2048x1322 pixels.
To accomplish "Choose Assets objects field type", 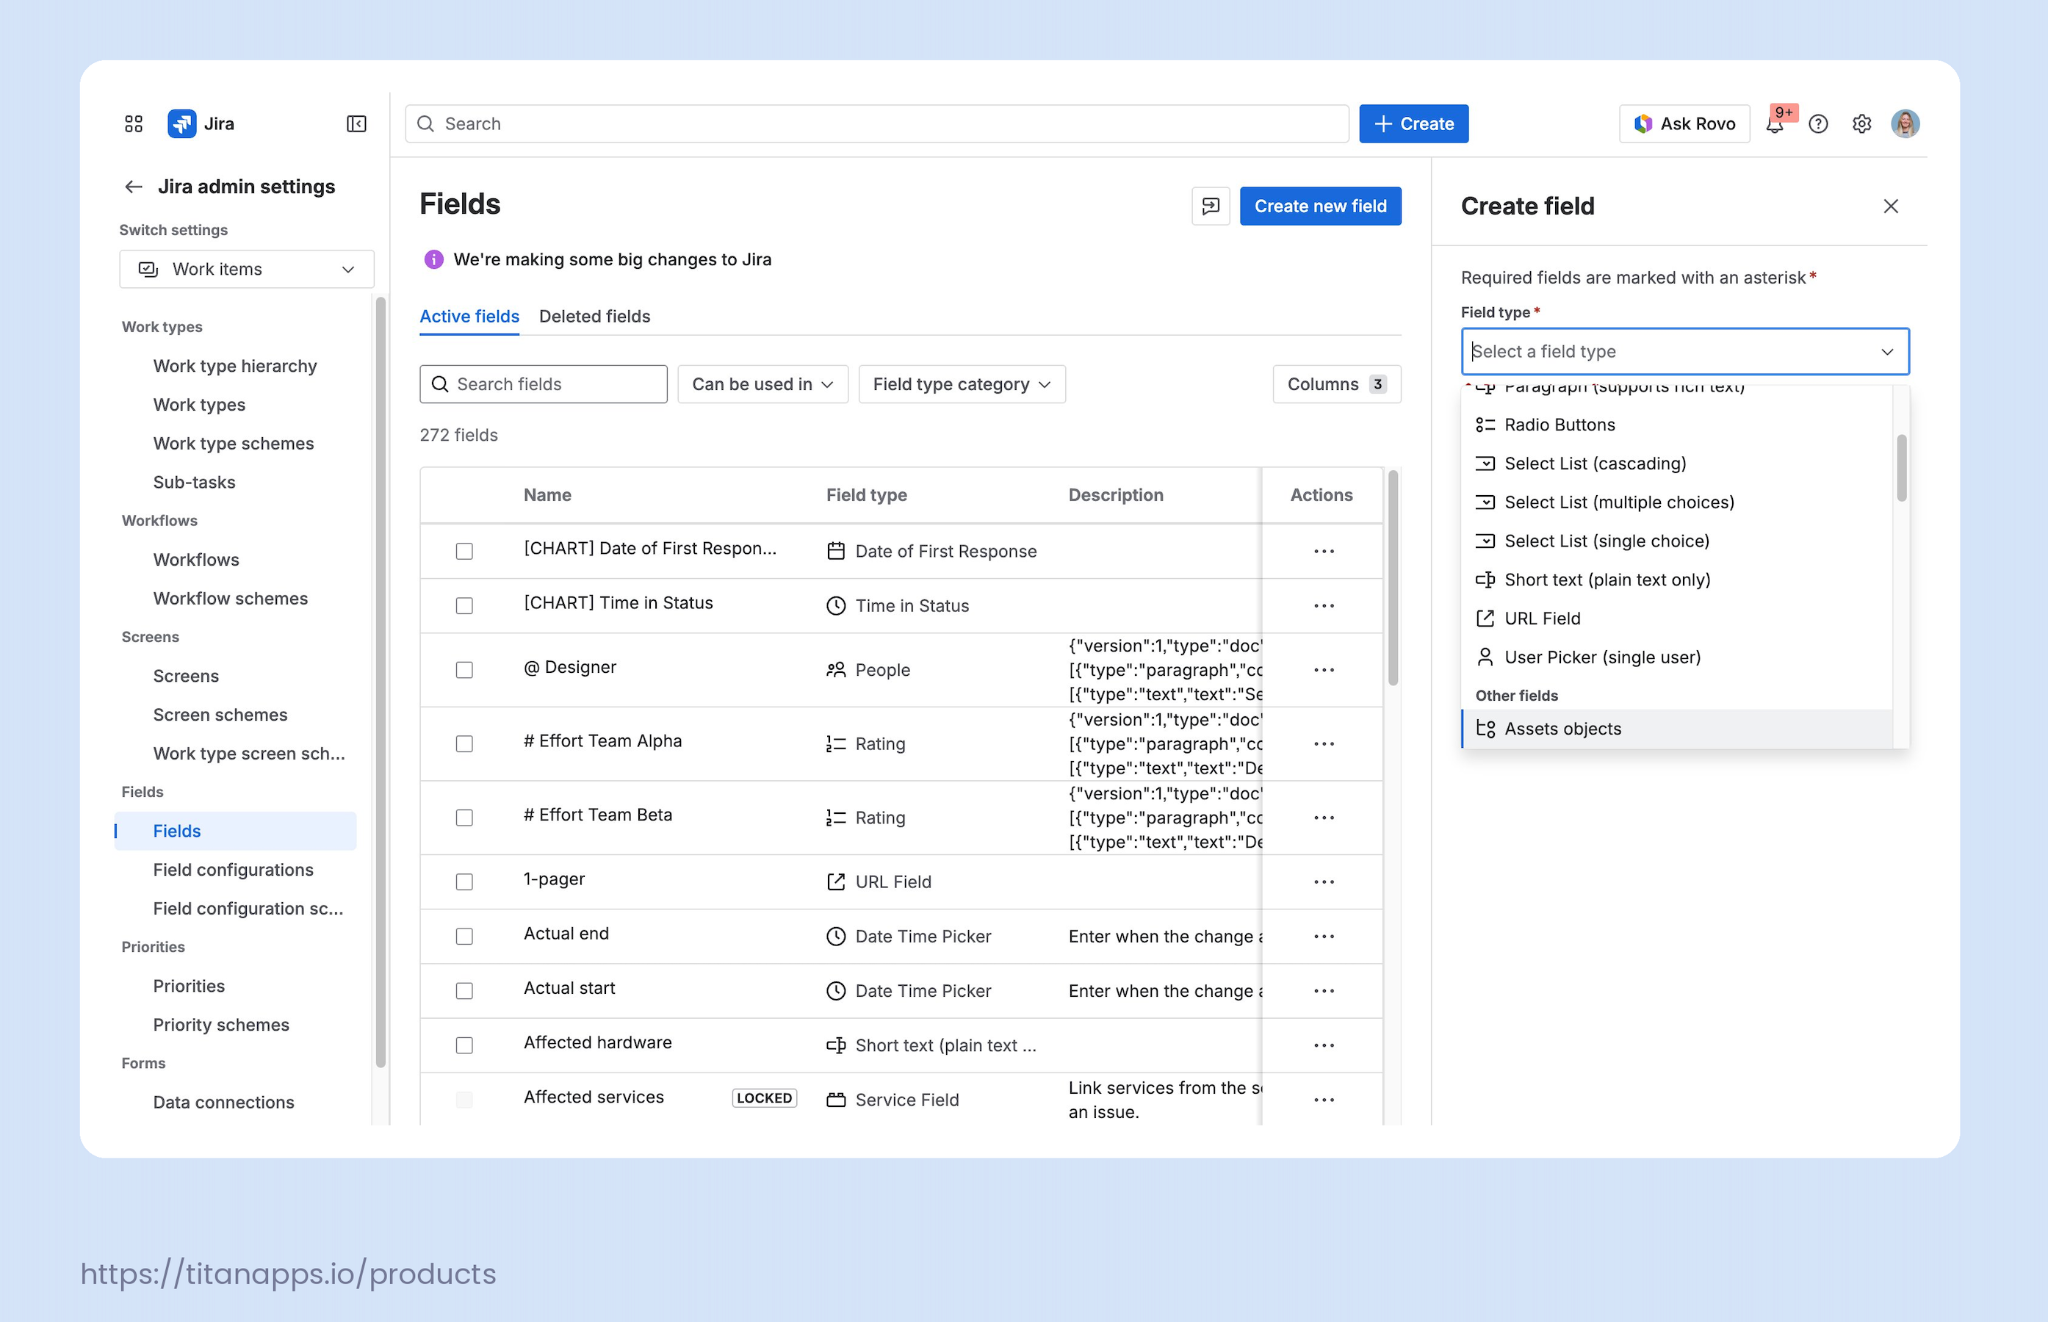I will coord(1677,729).
